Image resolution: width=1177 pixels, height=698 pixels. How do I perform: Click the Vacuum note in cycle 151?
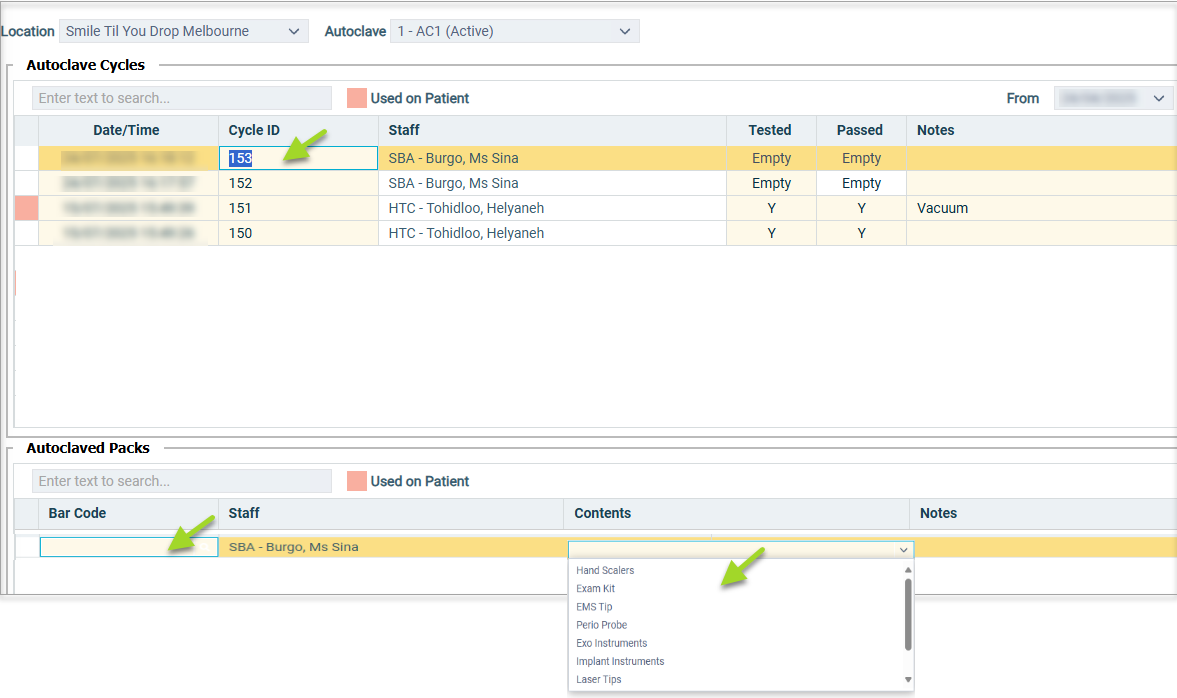click(942, 208)
